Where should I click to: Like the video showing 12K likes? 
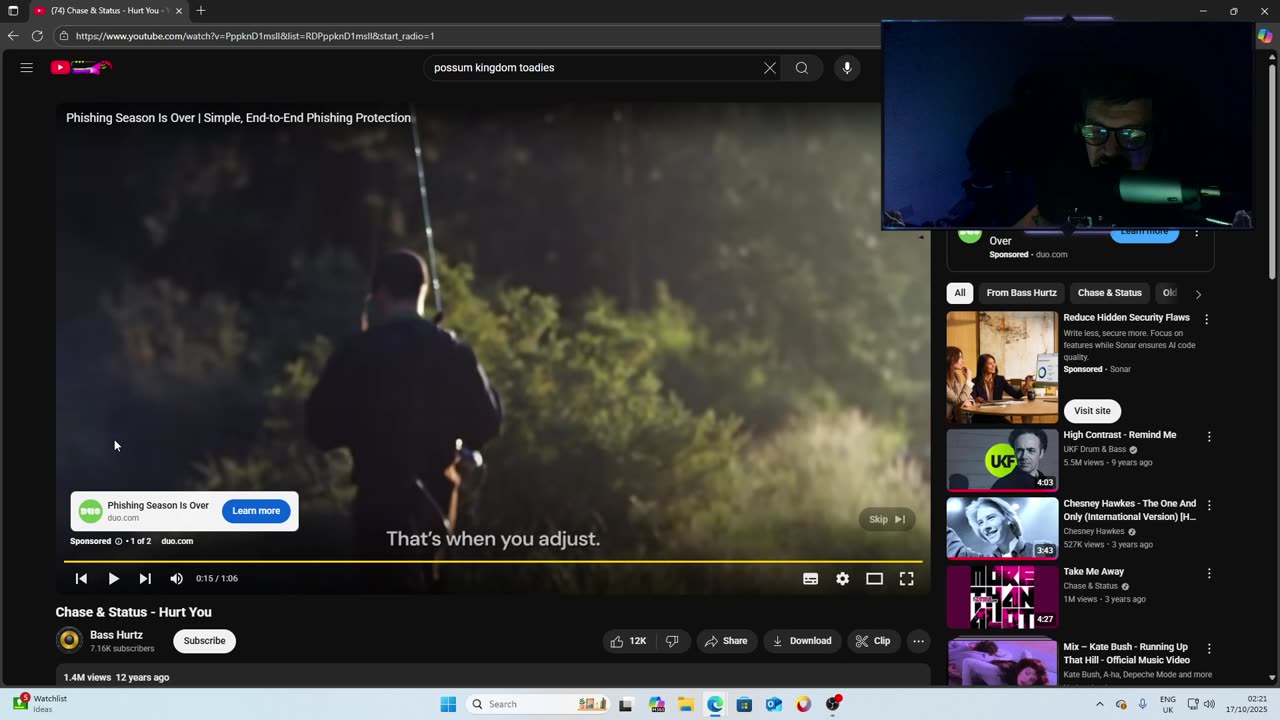[628, 641]
